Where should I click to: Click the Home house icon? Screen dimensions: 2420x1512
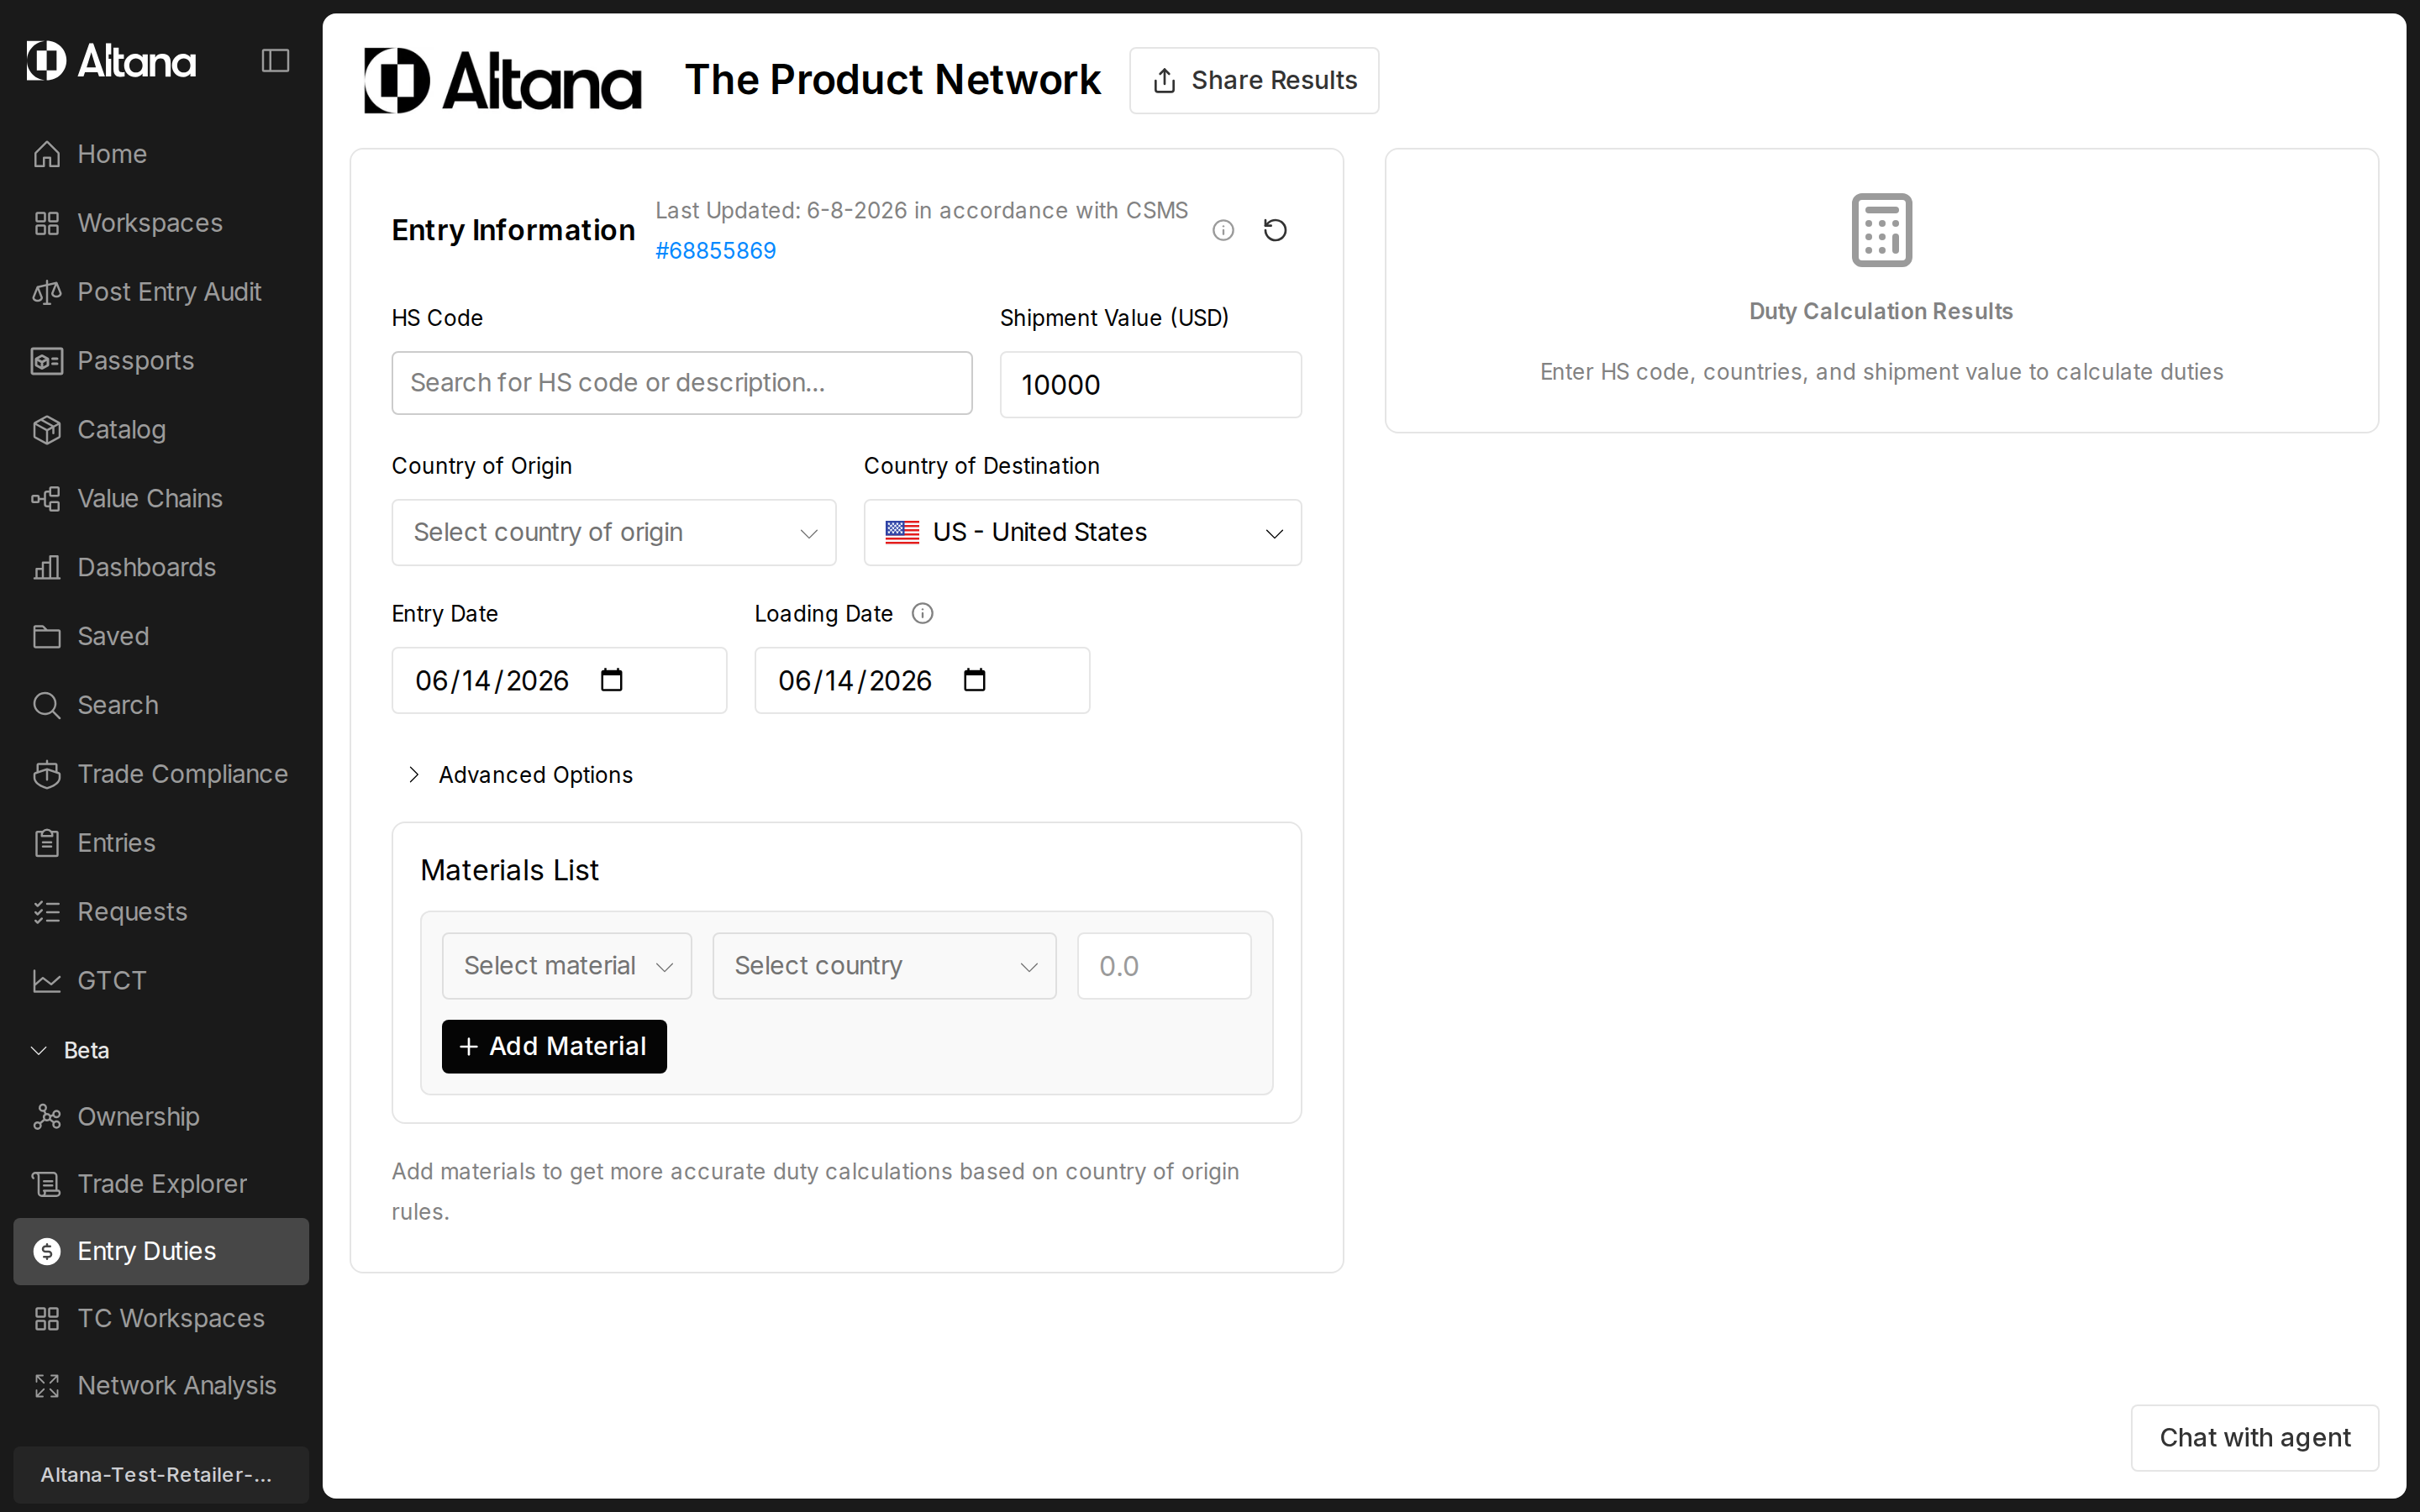(46, 154)
